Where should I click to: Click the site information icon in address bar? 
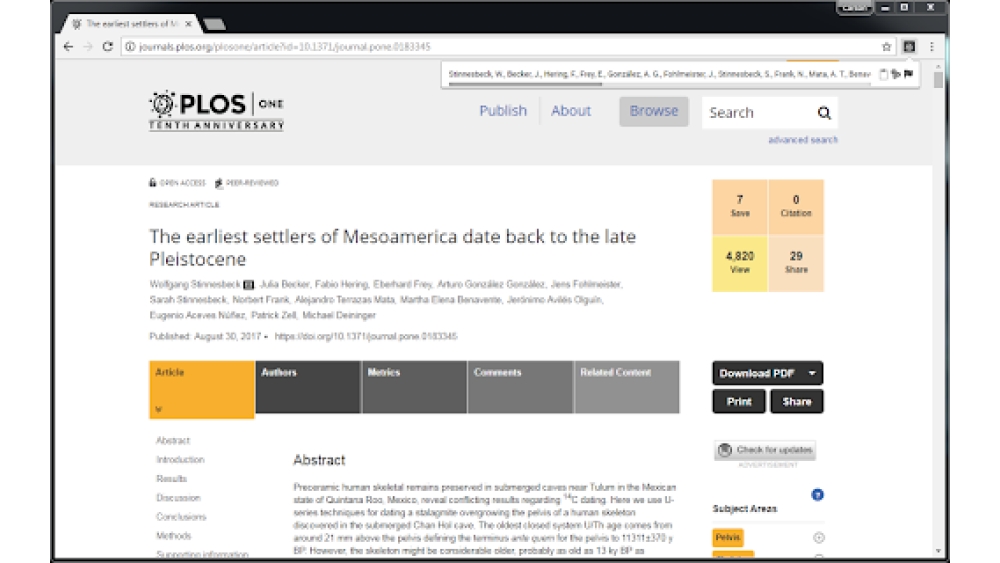[130, 47]
